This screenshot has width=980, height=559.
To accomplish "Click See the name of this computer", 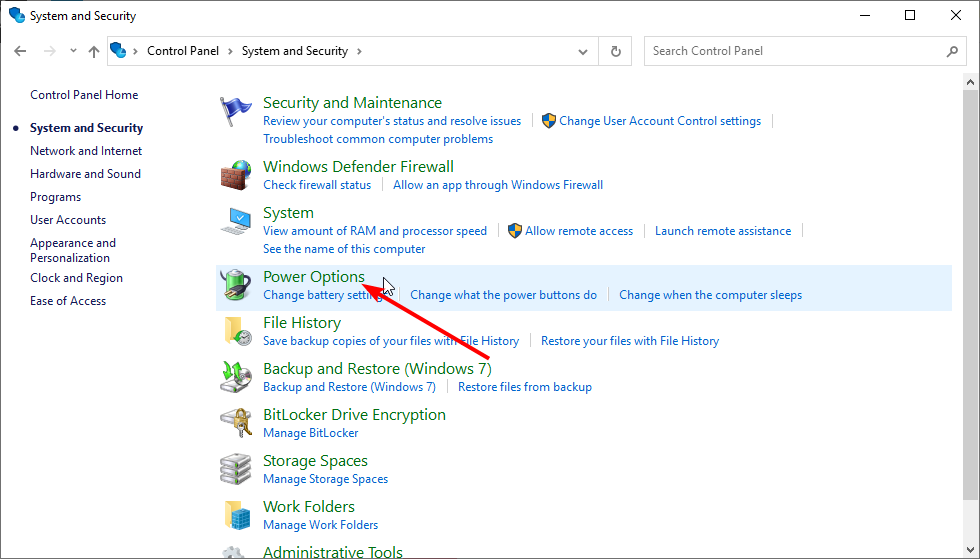I will tap(344, 249).
